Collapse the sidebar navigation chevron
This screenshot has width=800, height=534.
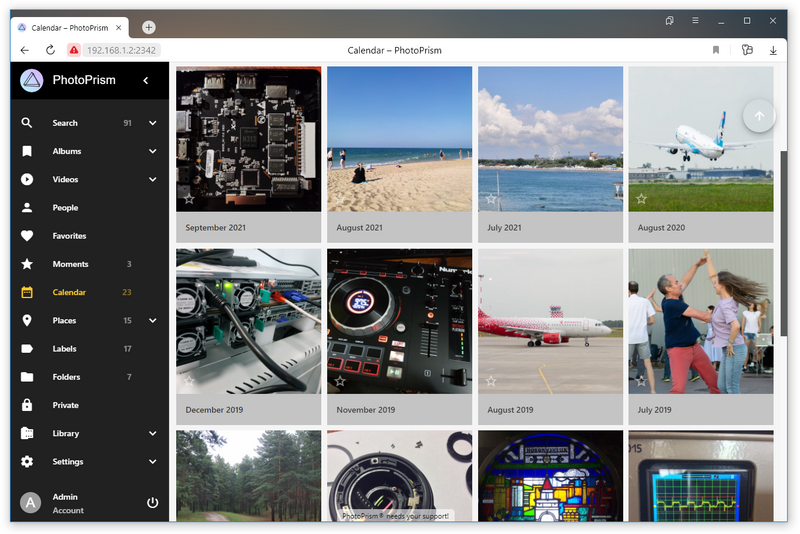click(146, 81)
